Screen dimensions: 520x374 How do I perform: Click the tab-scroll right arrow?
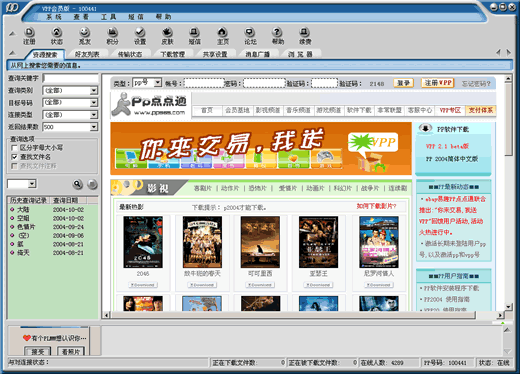(x=508, y=52)
